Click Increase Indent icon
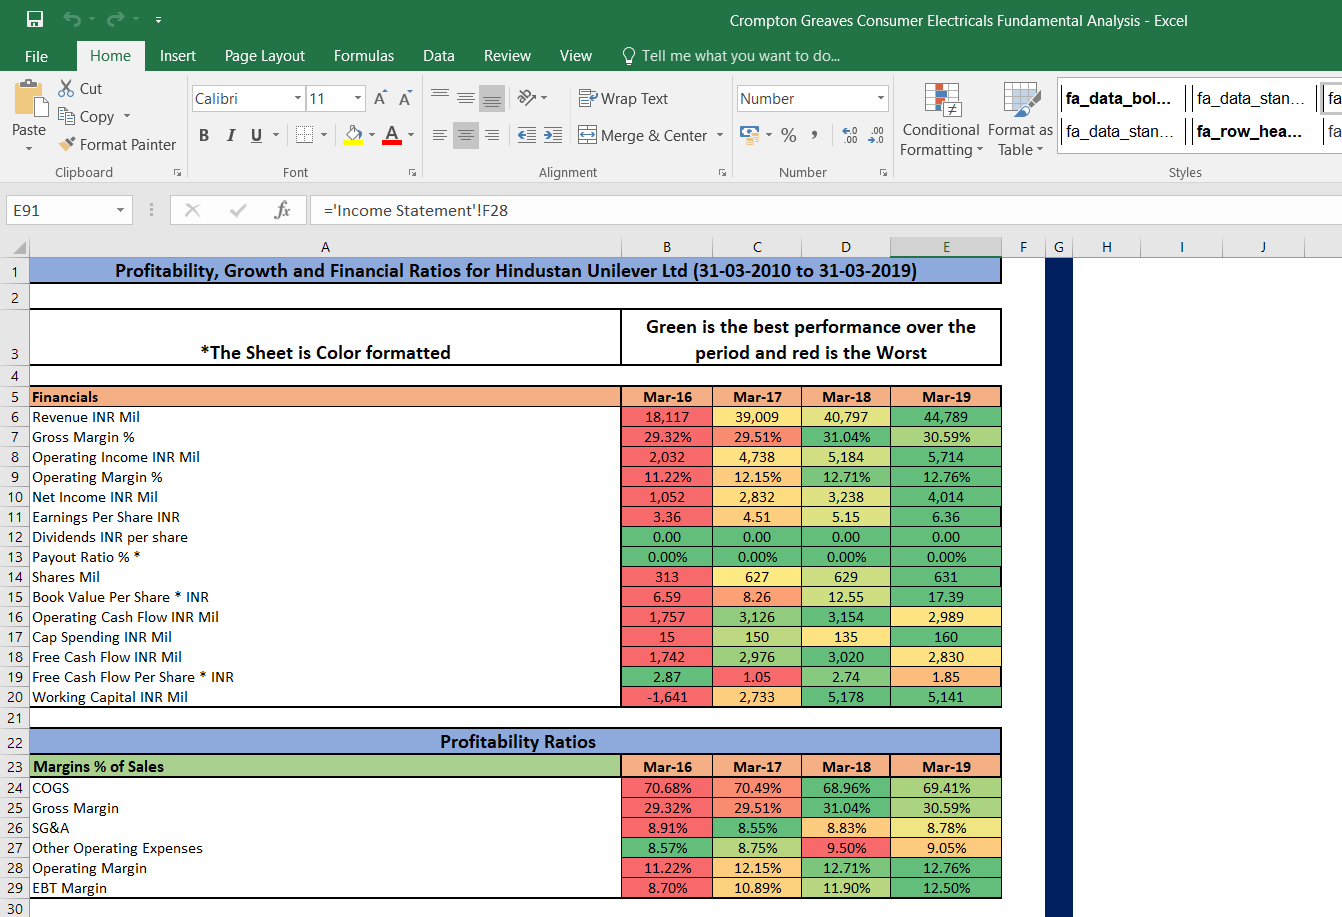The height and width of the screenshot is (917, 1342). click(x=553, y=135)
